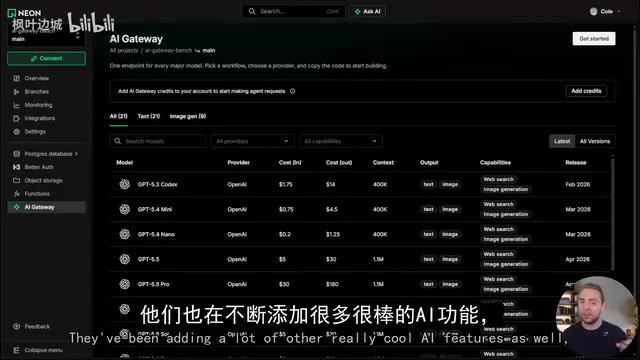The image size is (640, 360).
Task: Click the GPT-5.4 Nano model name
Action: pos(156,234)
